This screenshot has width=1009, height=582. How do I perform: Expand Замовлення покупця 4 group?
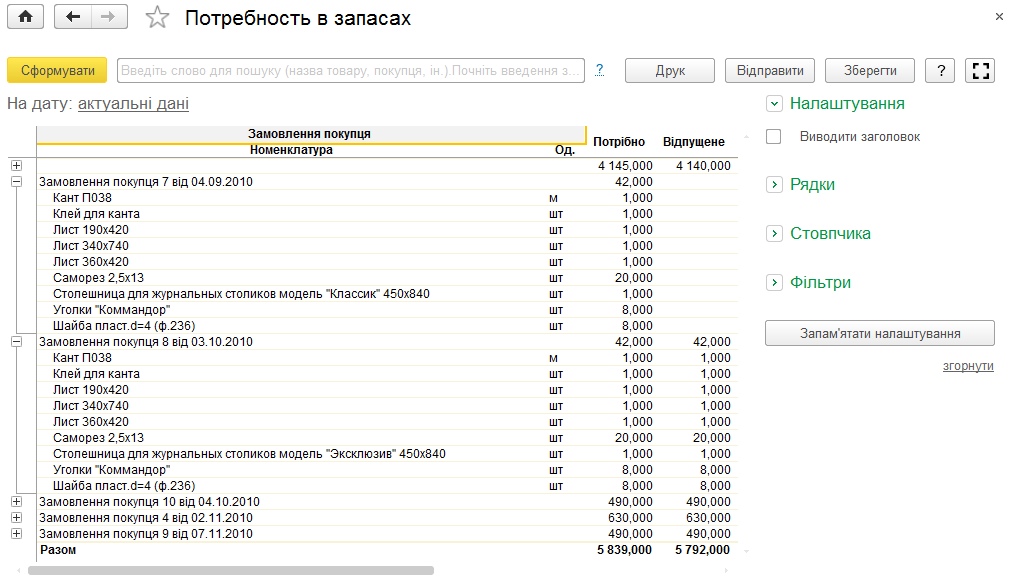coord(17,518)
